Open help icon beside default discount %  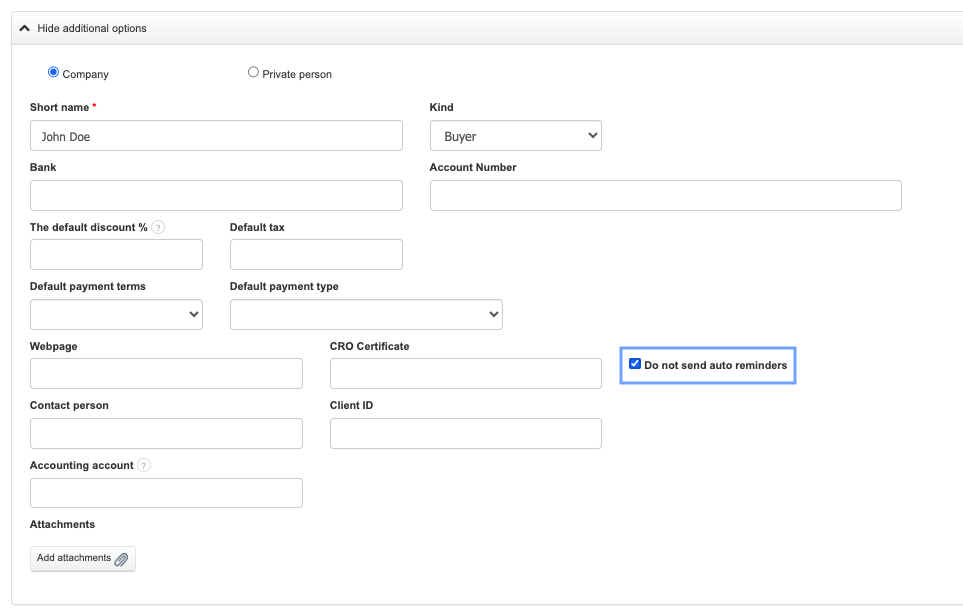(x=158, y=227)
